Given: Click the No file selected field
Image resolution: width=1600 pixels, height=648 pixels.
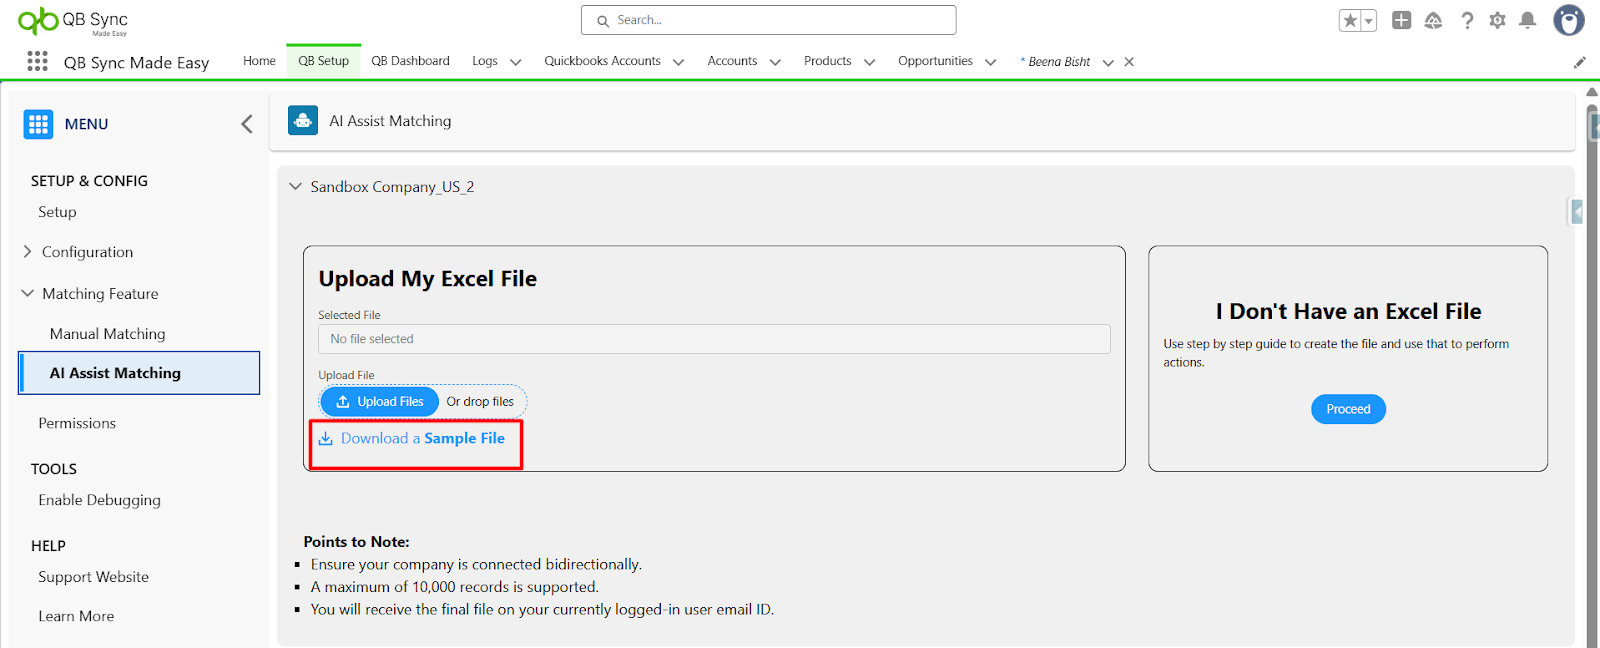Looking at the screenshot, I should point(714,339).
